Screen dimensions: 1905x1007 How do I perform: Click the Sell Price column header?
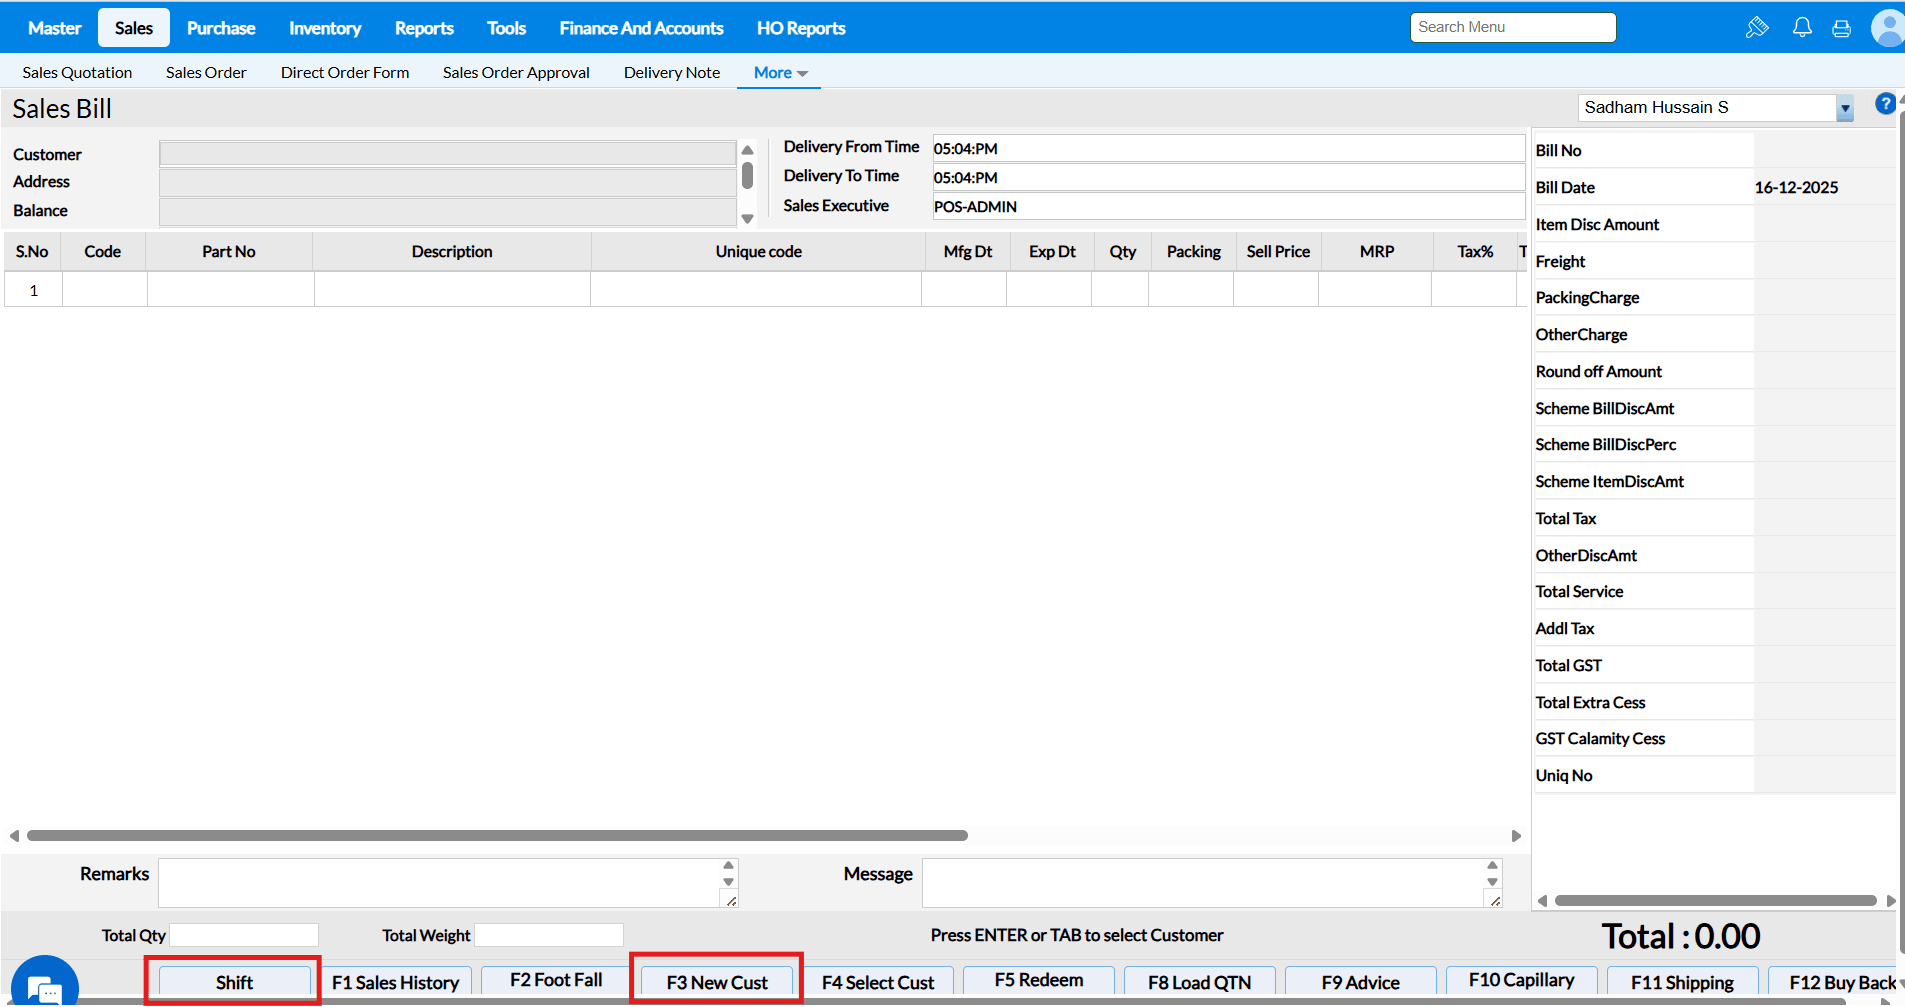point(1278,252)
